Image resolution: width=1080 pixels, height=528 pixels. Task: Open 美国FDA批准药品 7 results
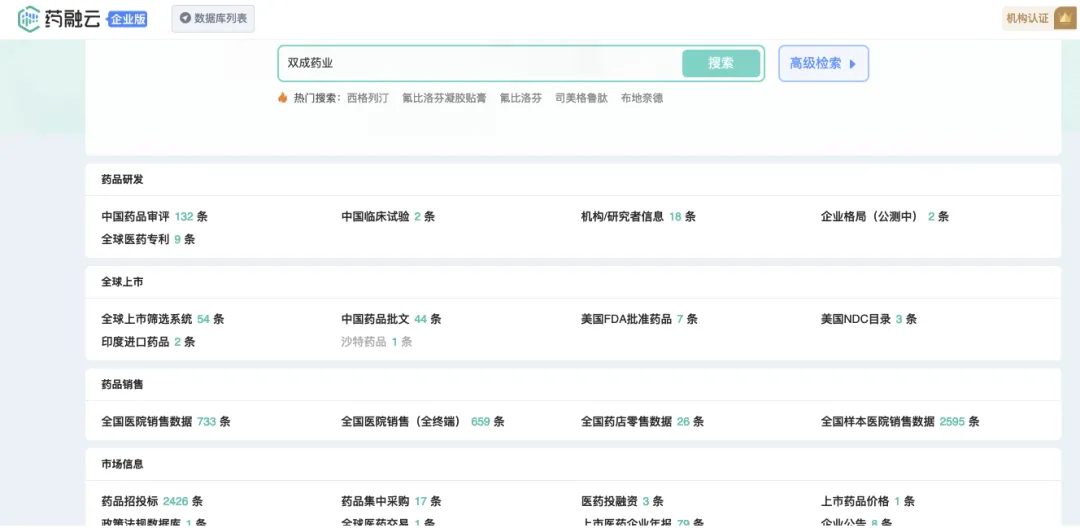[x=638, y=319]
